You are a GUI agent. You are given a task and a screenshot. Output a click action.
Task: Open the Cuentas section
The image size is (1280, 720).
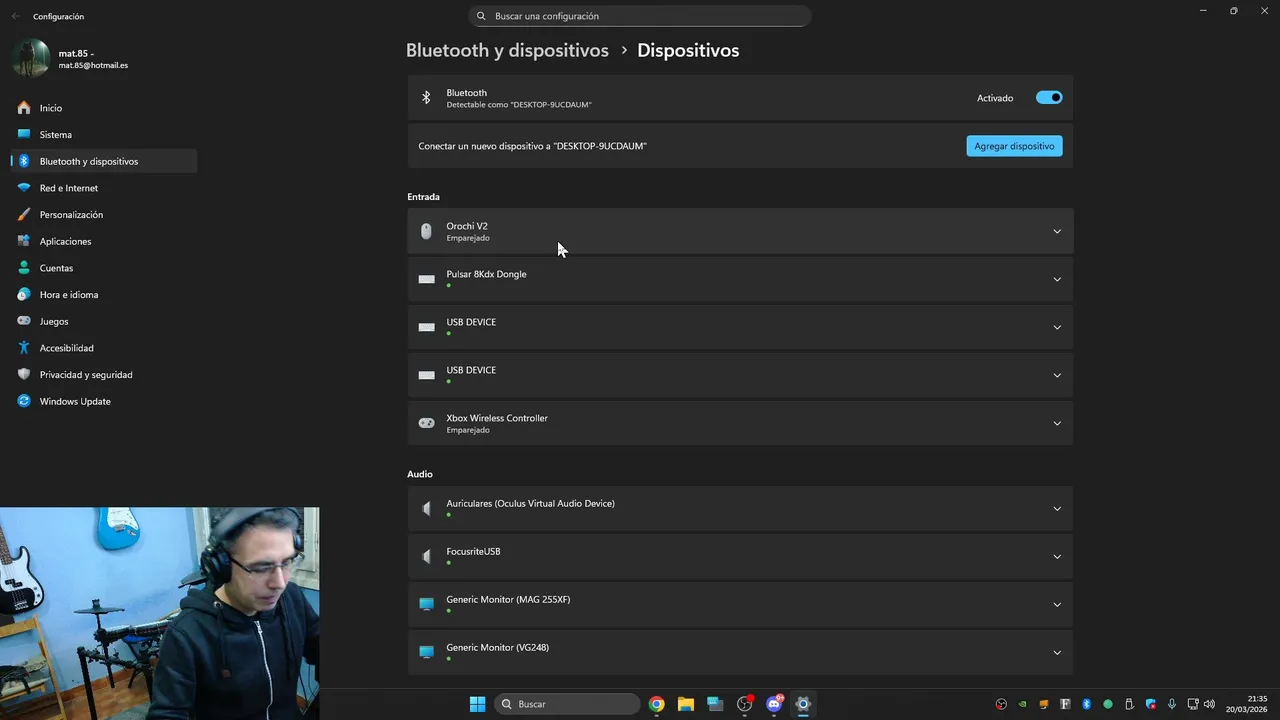pos(103,268)
